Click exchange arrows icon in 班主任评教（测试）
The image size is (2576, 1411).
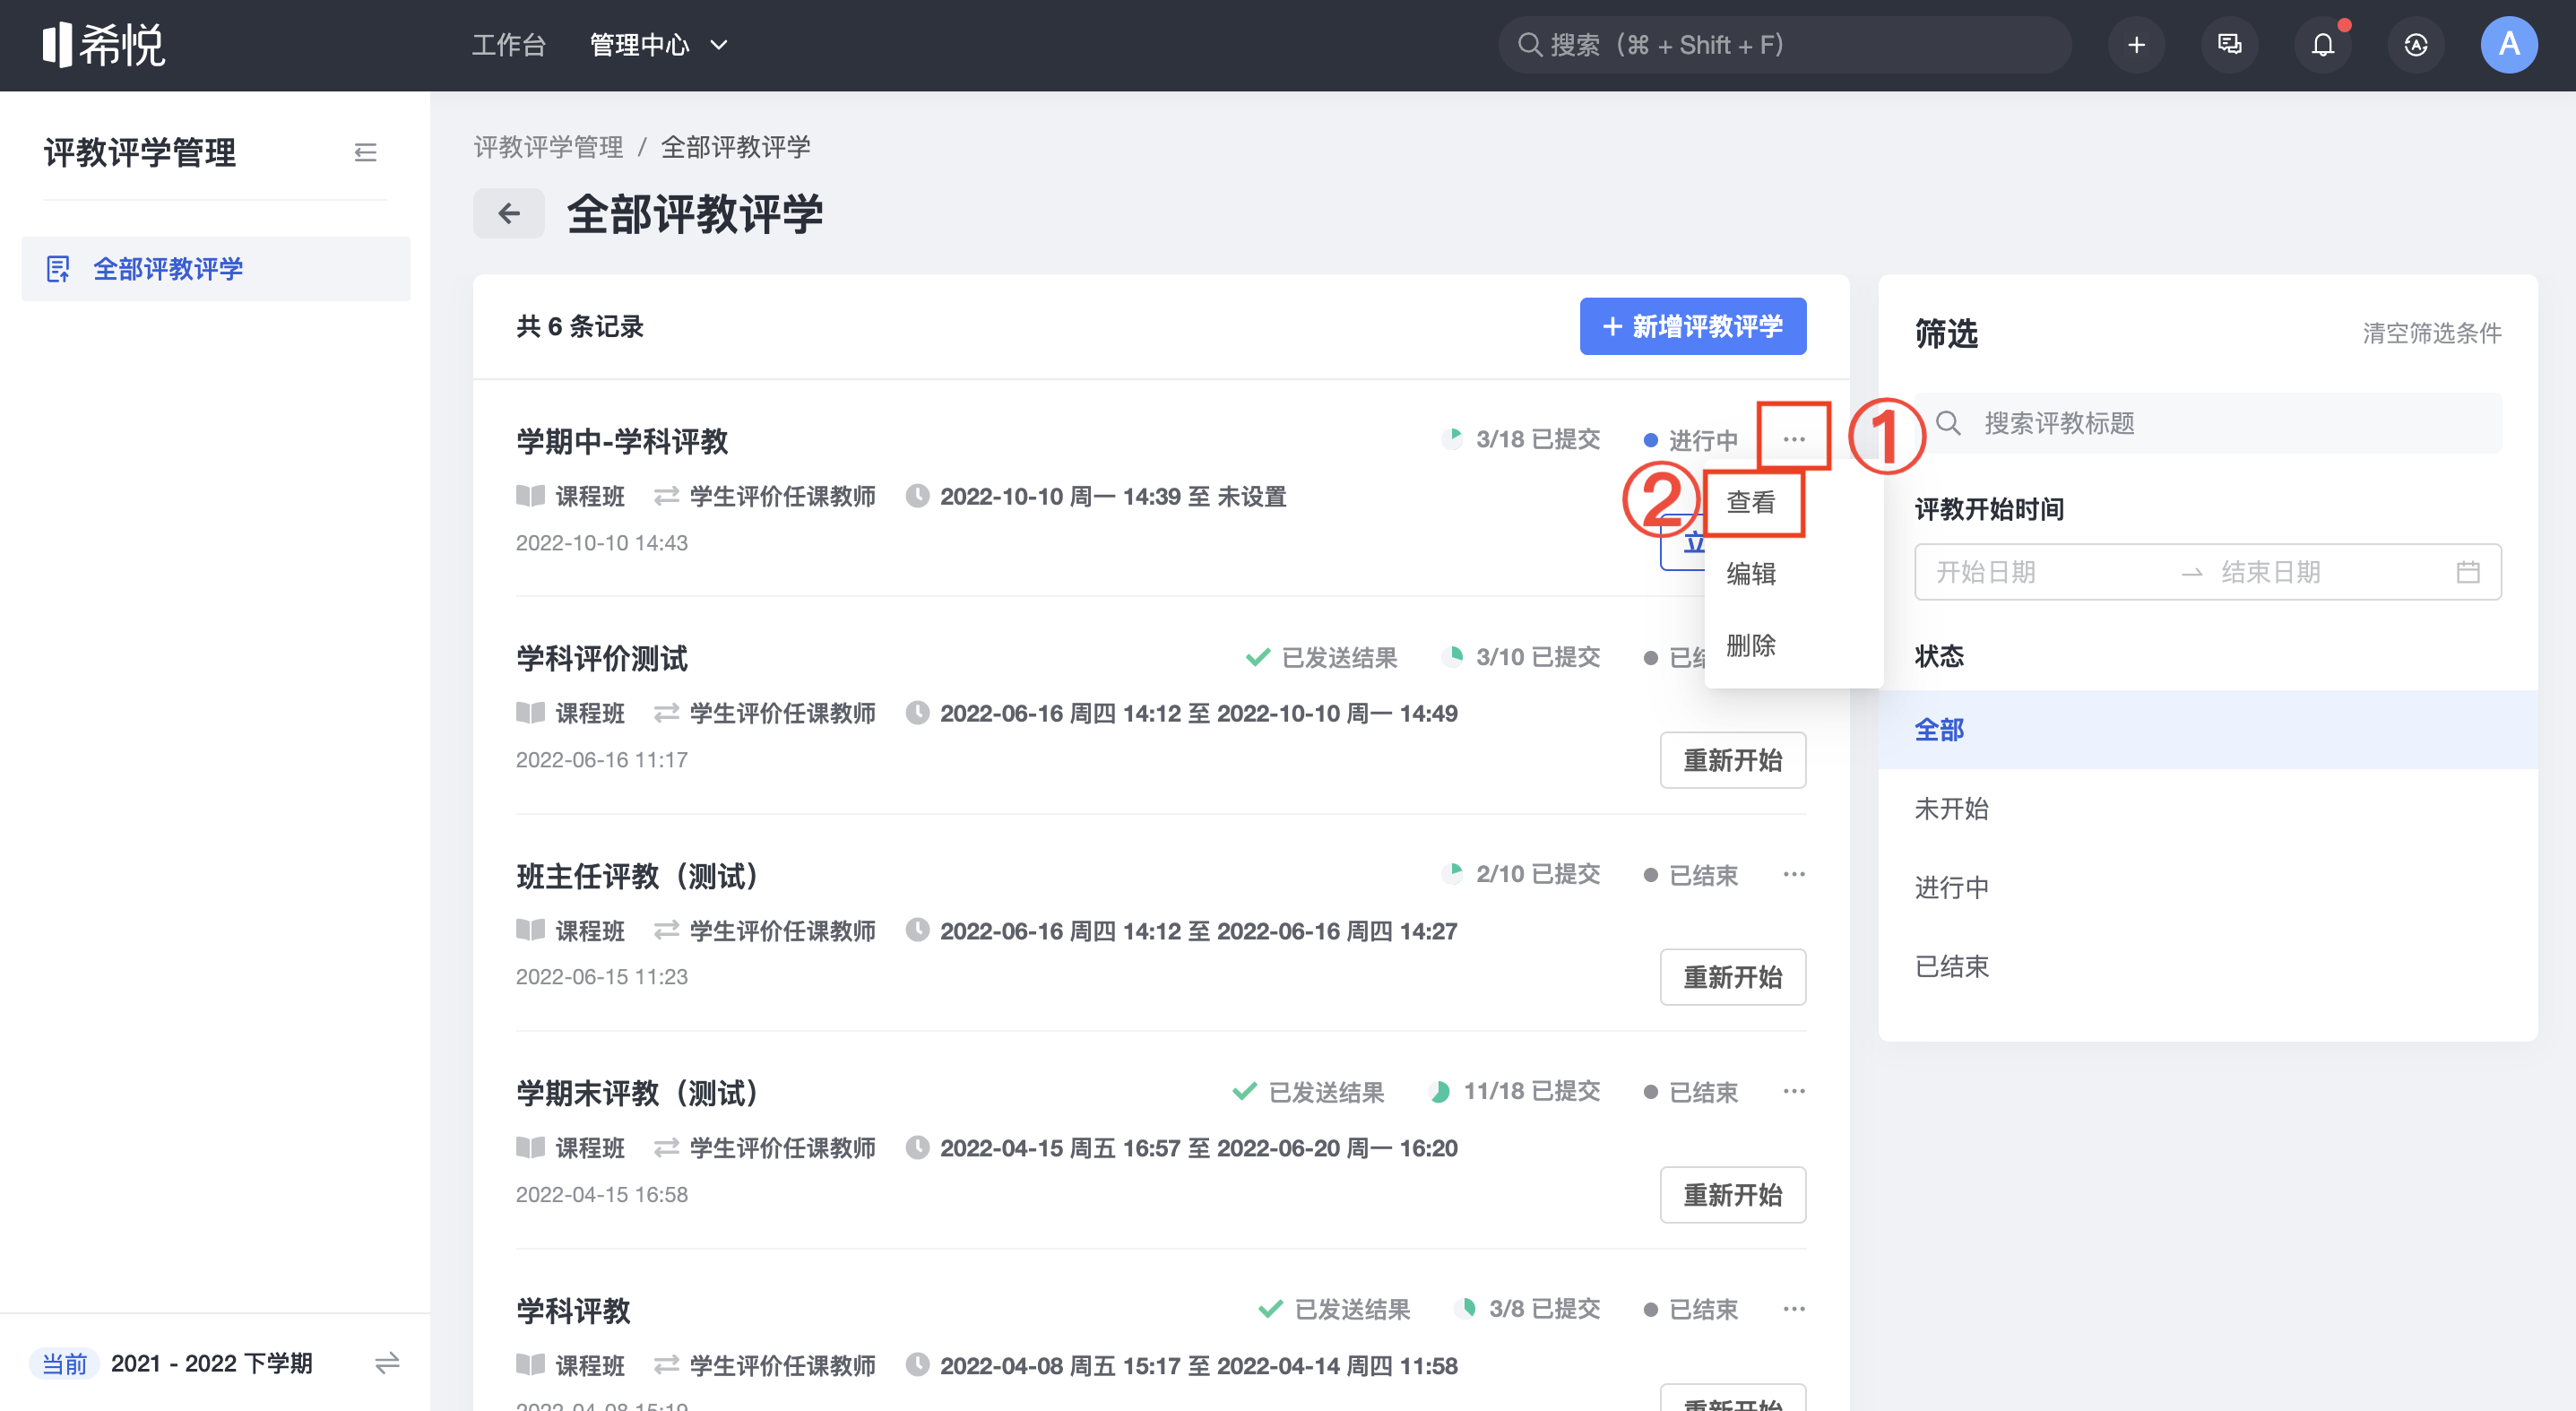click(x=666, y=931)
